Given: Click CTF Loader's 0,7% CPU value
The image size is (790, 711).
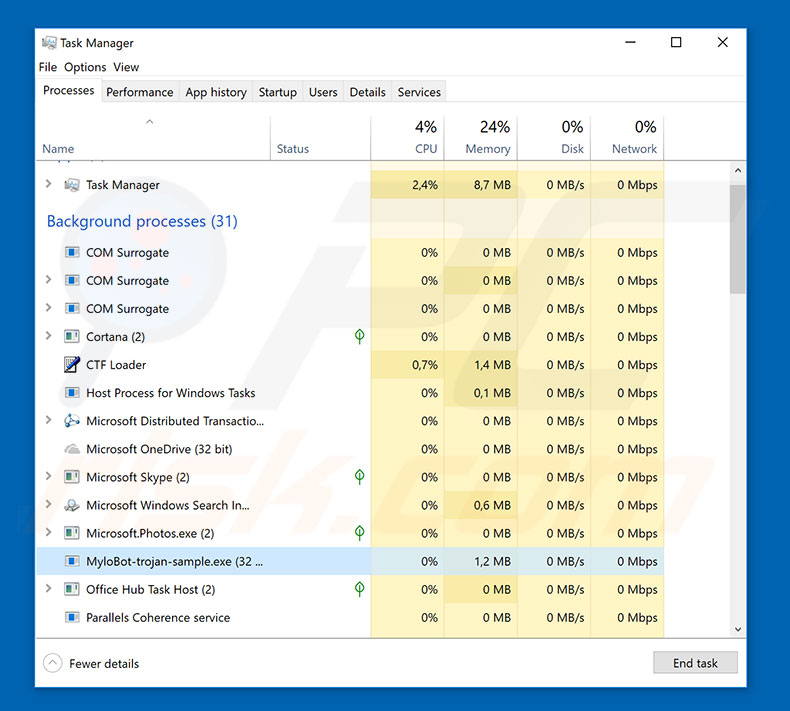Looking at the screenshot, I should [425, 365].
